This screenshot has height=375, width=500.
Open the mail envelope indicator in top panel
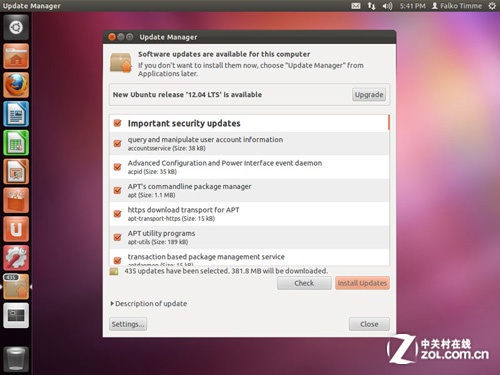tap(356, 6)
